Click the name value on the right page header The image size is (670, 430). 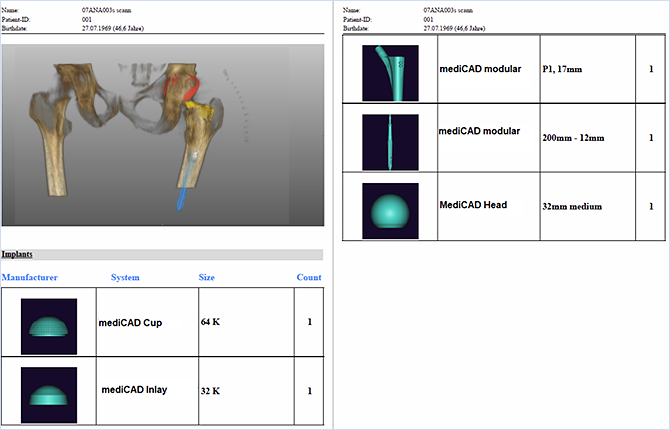(x=448, y=10)
